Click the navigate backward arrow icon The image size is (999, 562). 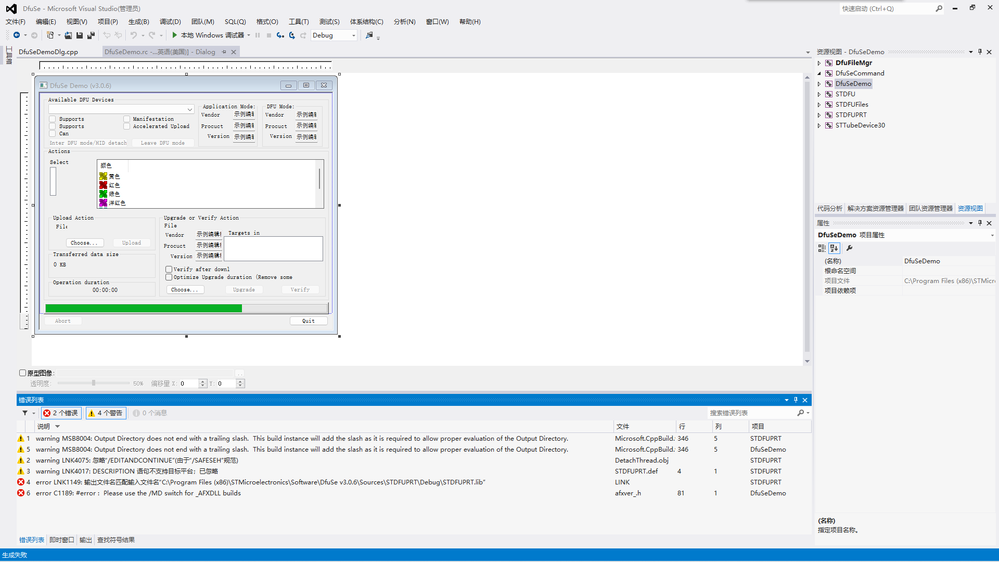pos(17,35)
